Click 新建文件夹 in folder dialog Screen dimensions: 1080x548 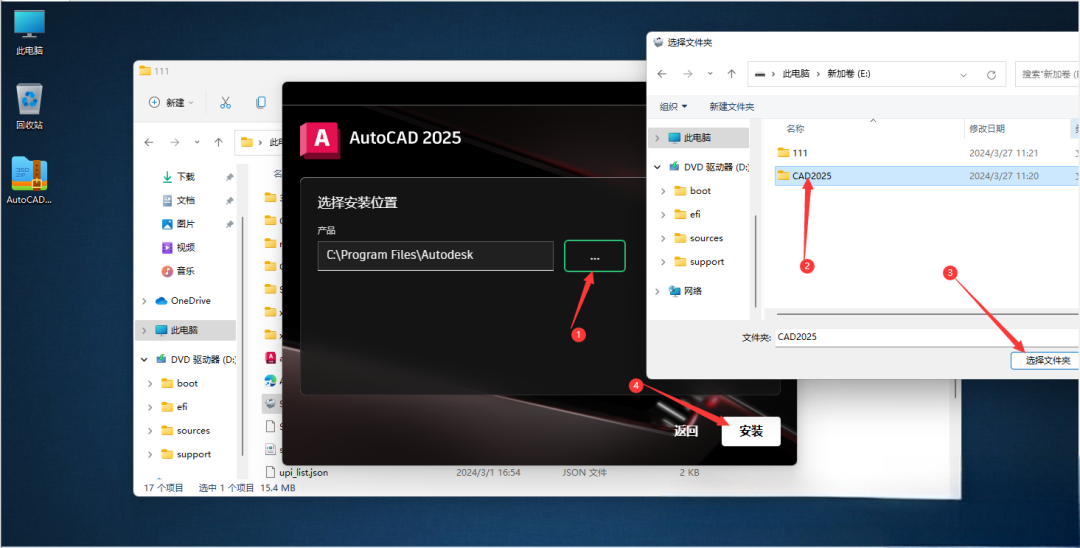[731, 106]
